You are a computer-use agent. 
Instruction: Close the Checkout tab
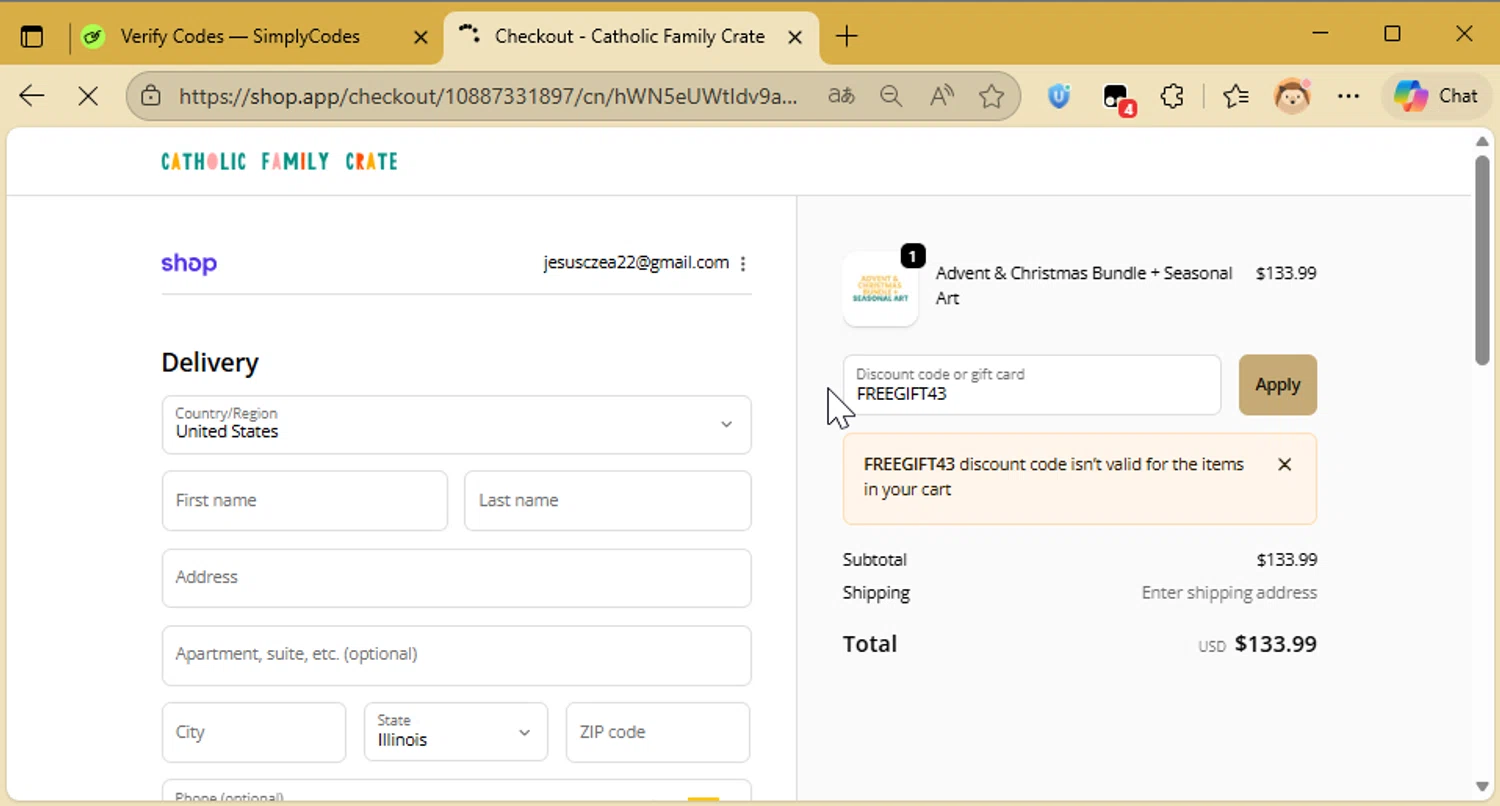tap(795, 37)
